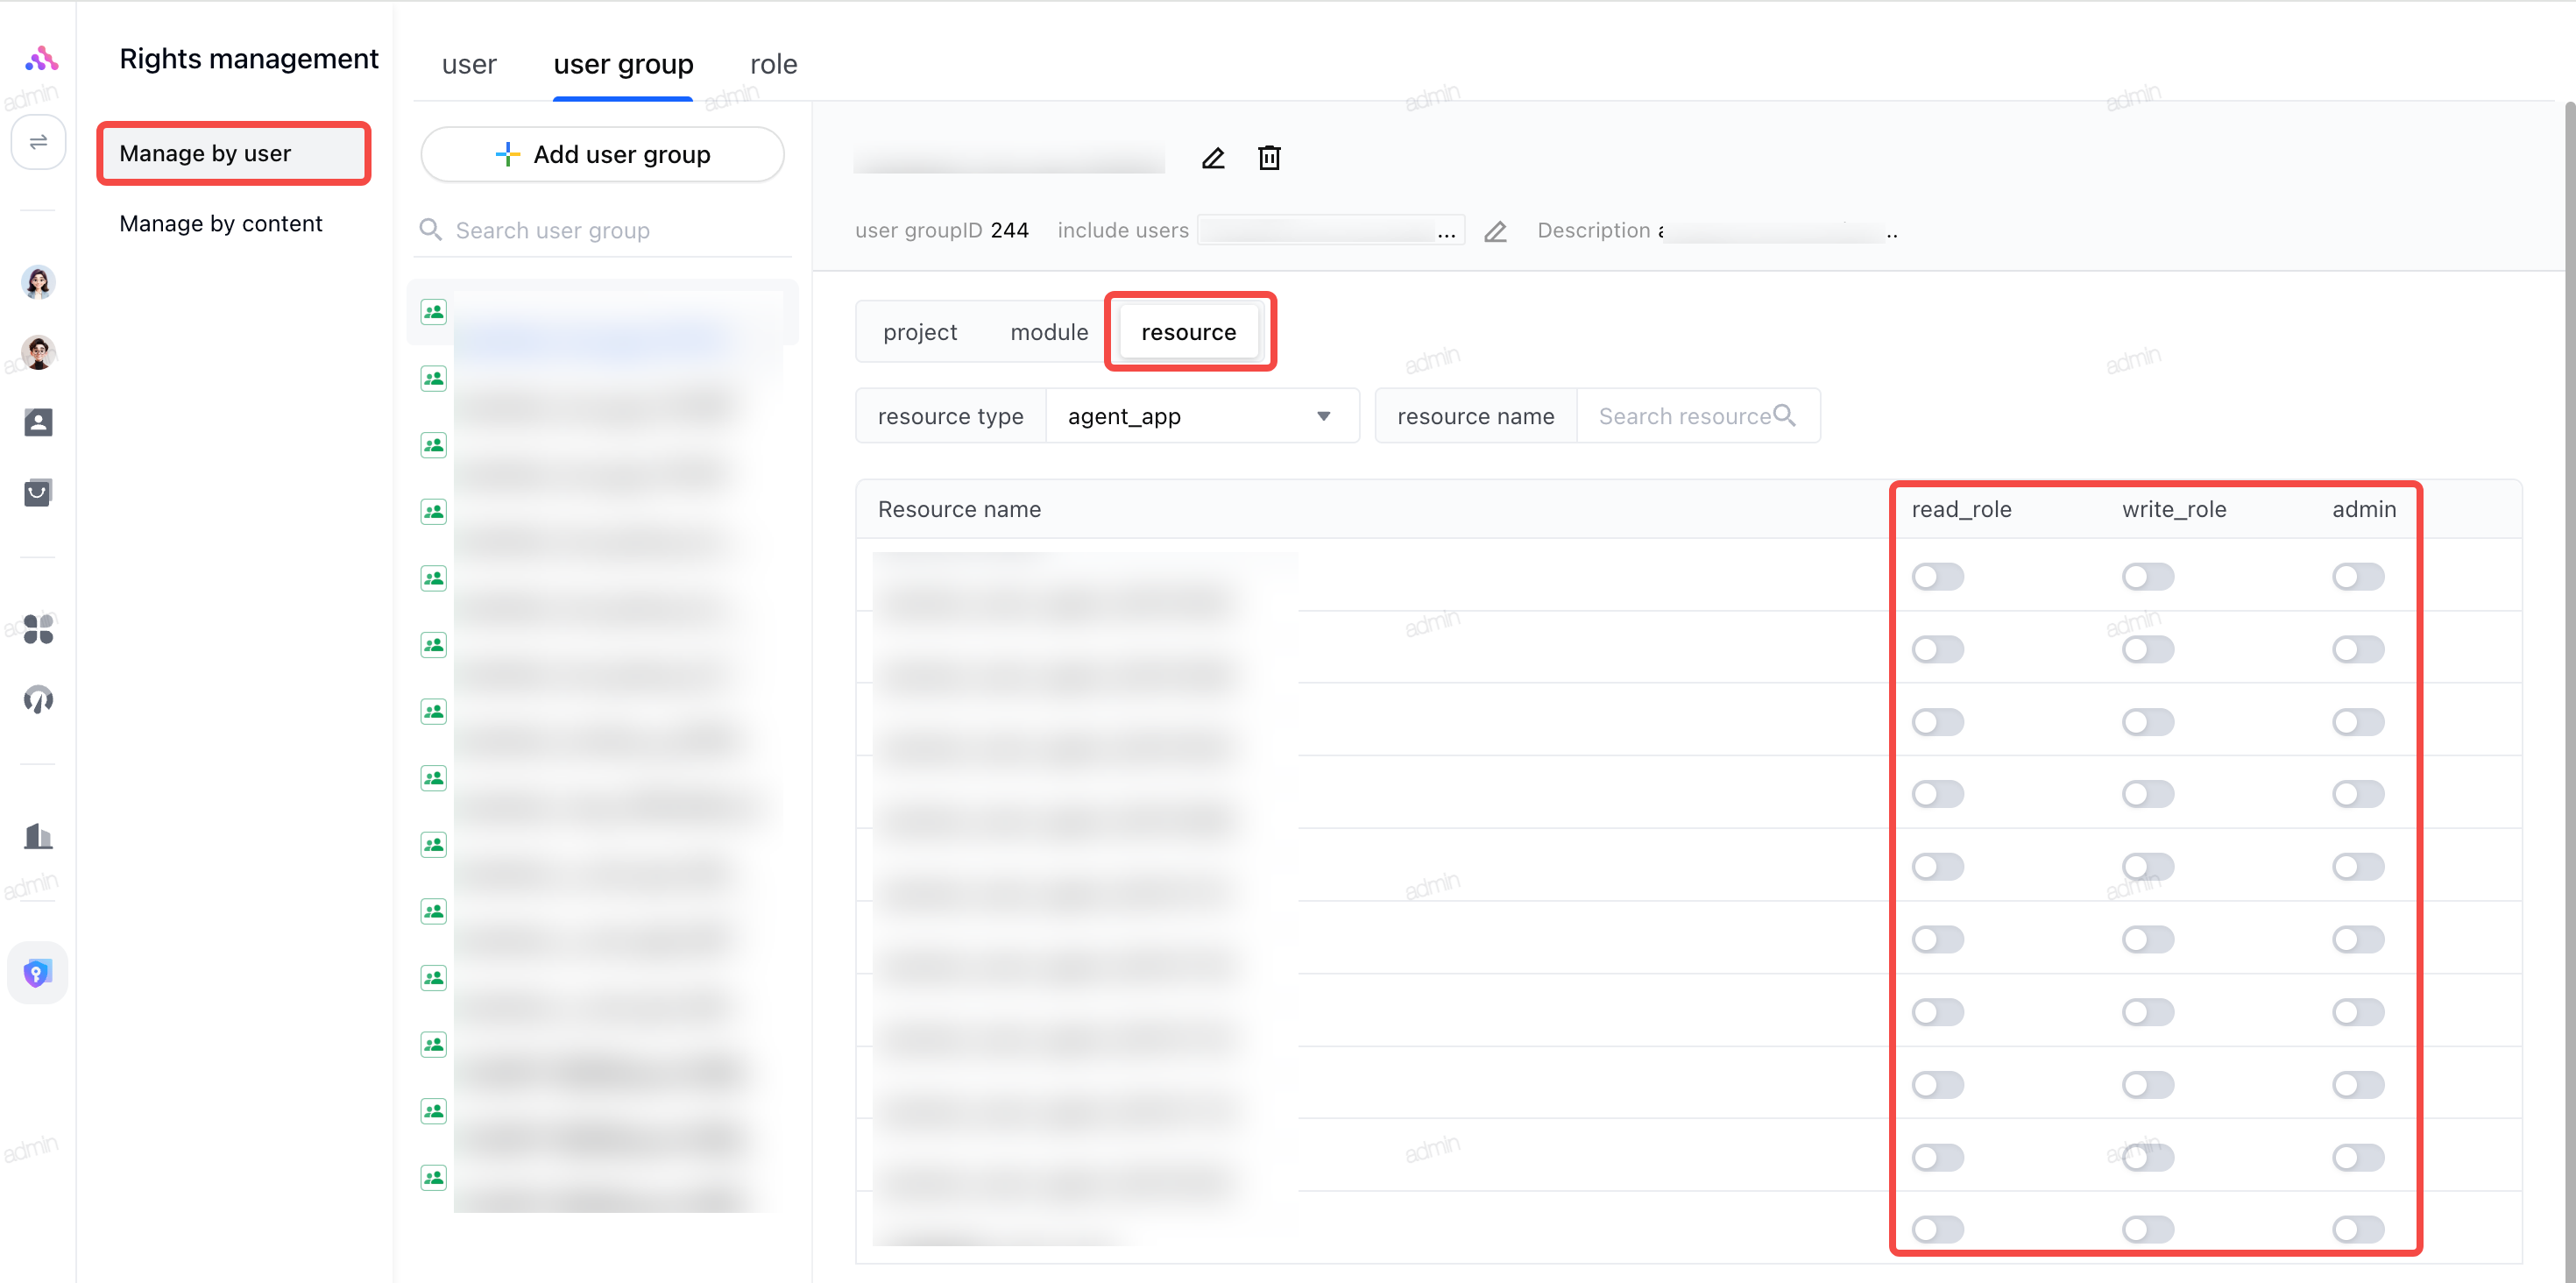
Task: Click the four-dot apps icon in sidebar
Action: point(38,629)
